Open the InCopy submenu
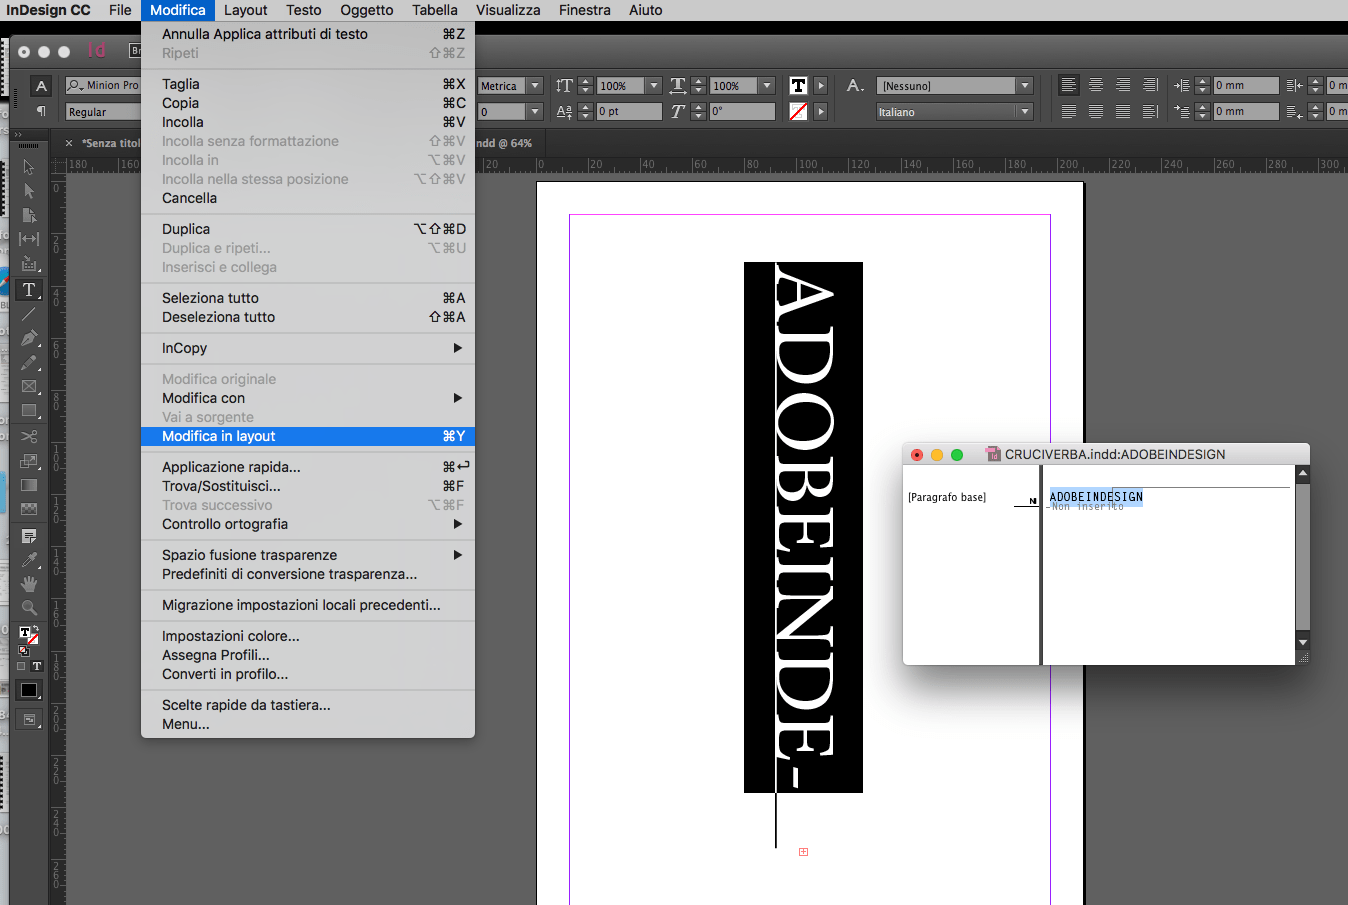The width and height of the screenshot is (1348, 905). pyautogui.click(x=308, y=348)
